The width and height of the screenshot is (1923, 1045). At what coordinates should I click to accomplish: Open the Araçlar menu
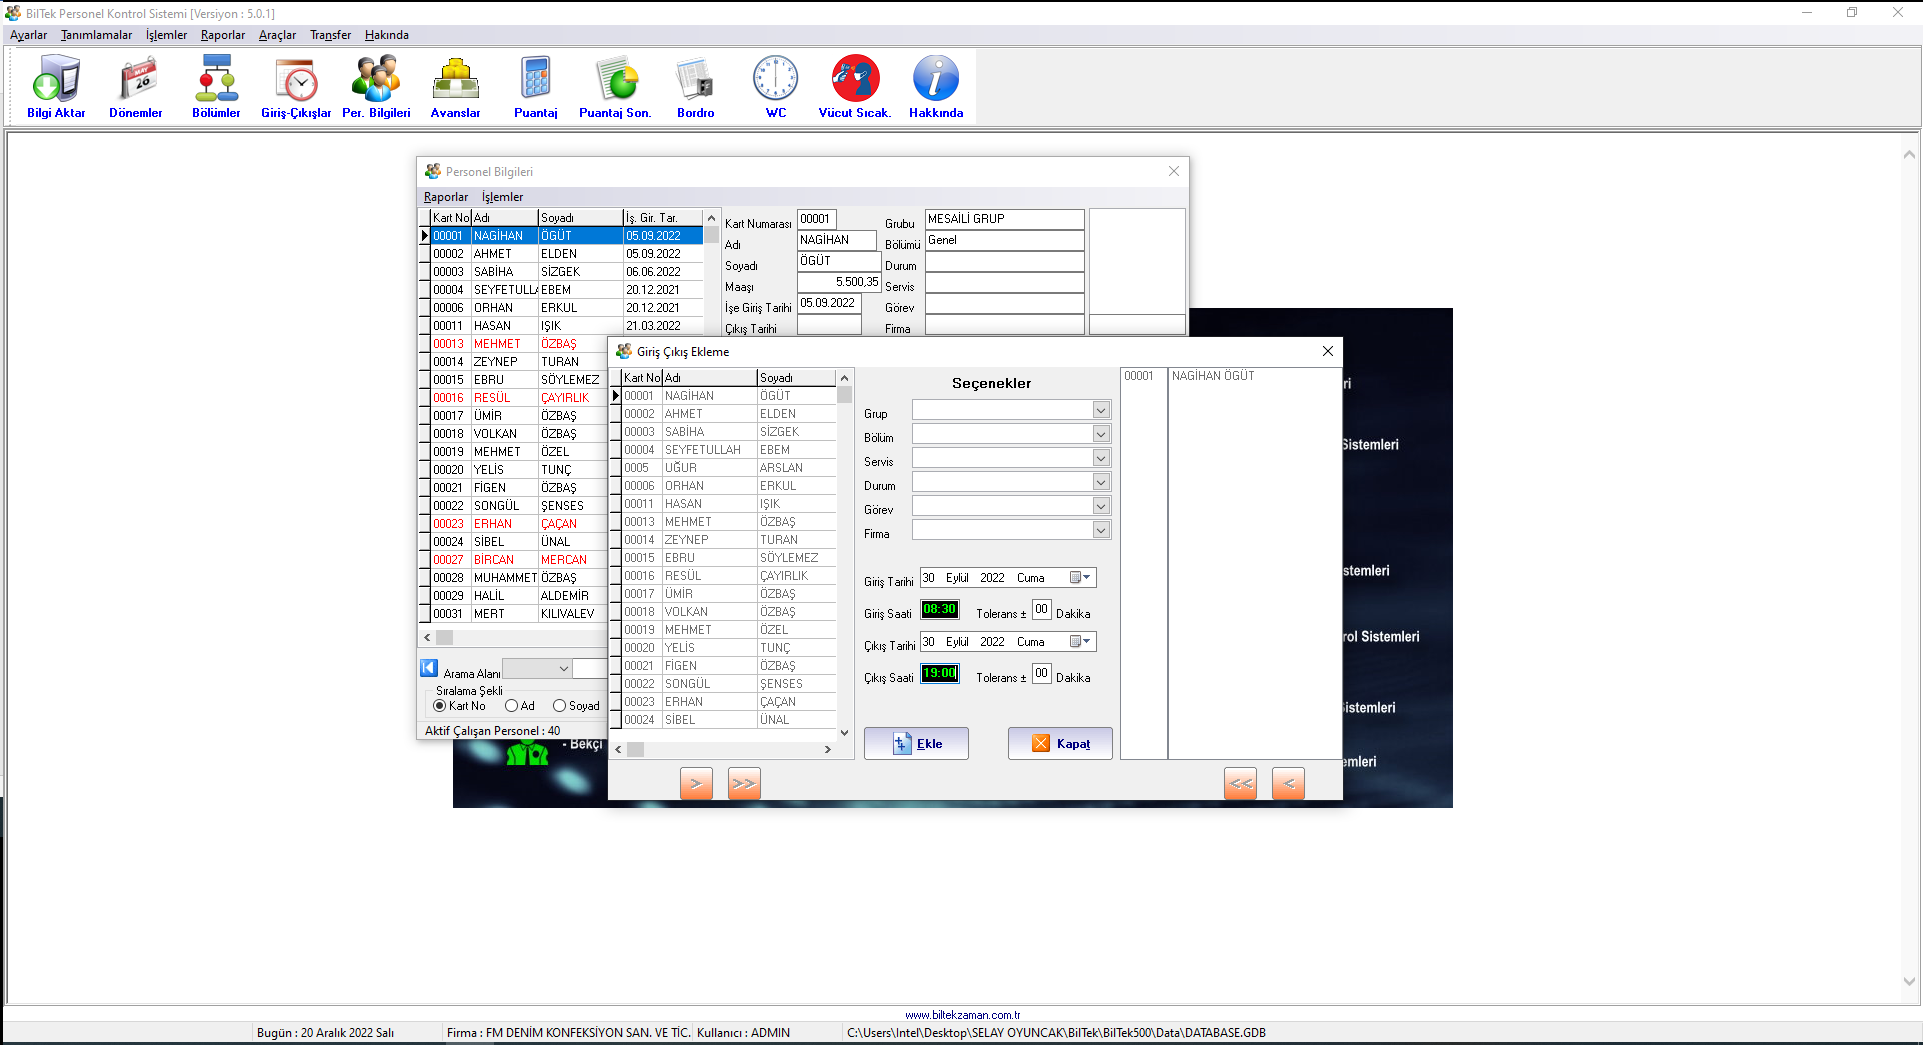[277, 35]
